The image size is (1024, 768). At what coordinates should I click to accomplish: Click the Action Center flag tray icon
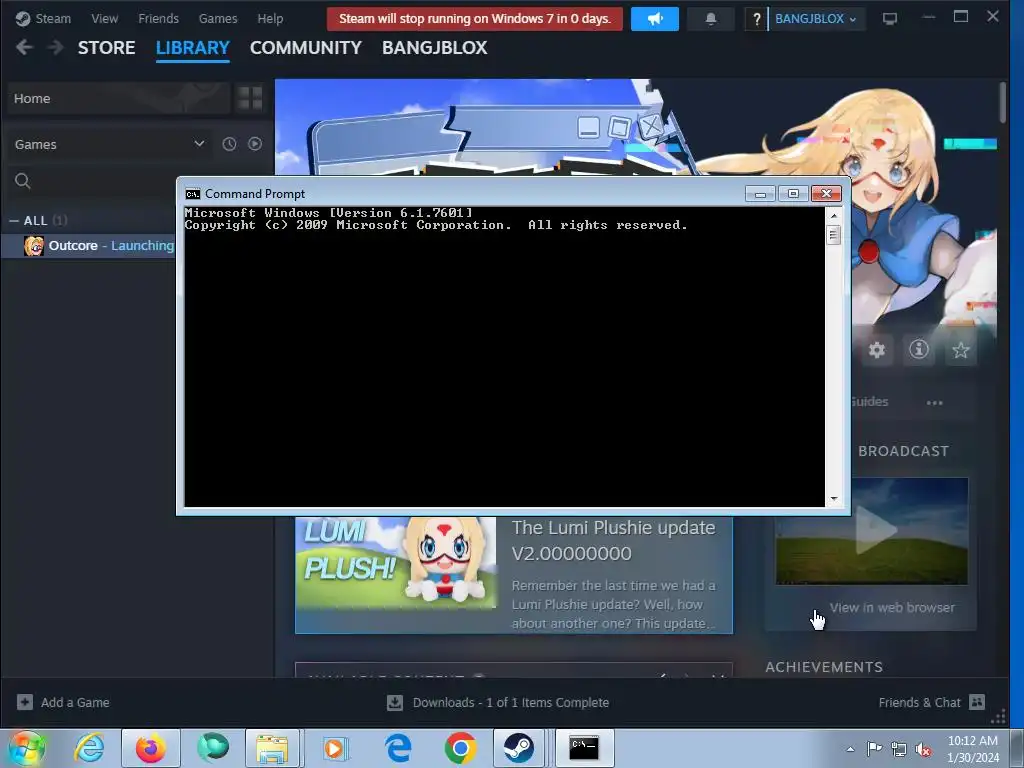pos(874,748)
